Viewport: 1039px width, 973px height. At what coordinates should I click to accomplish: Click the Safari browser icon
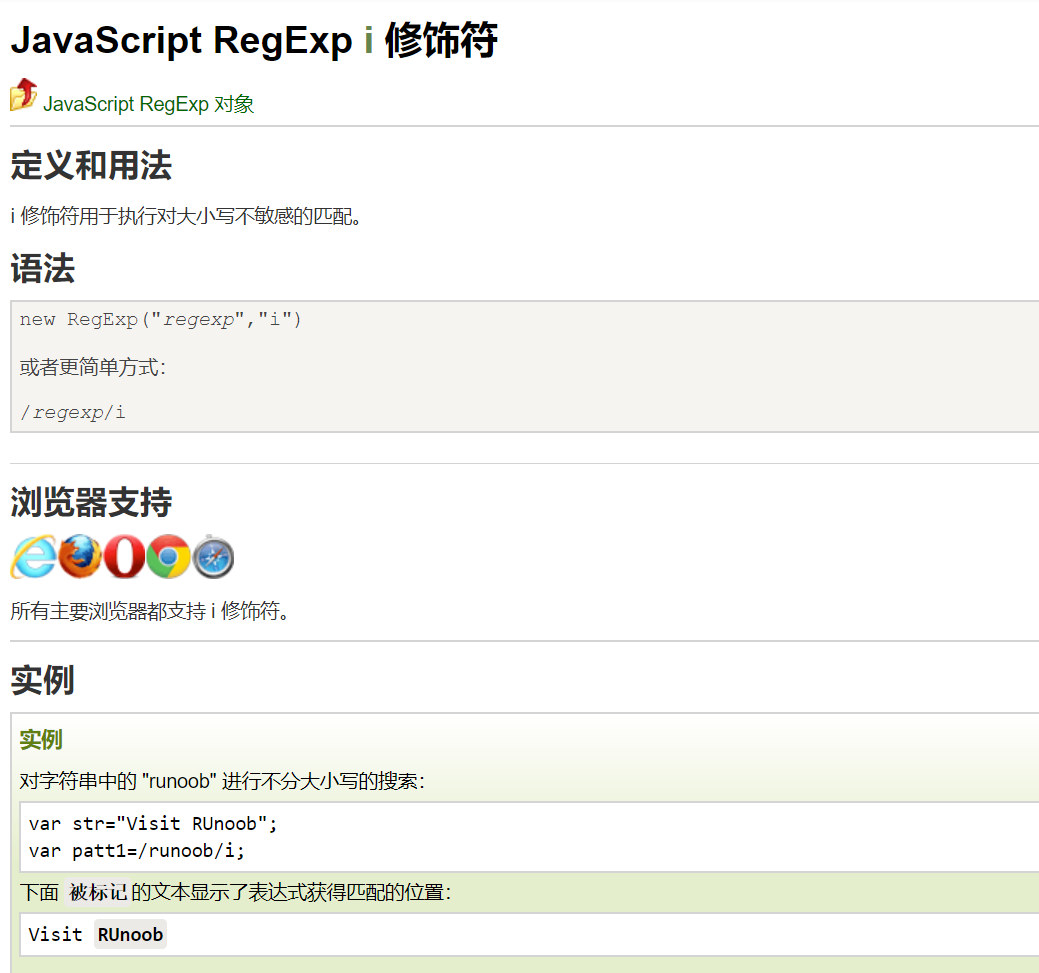click(x=213, y=556)
